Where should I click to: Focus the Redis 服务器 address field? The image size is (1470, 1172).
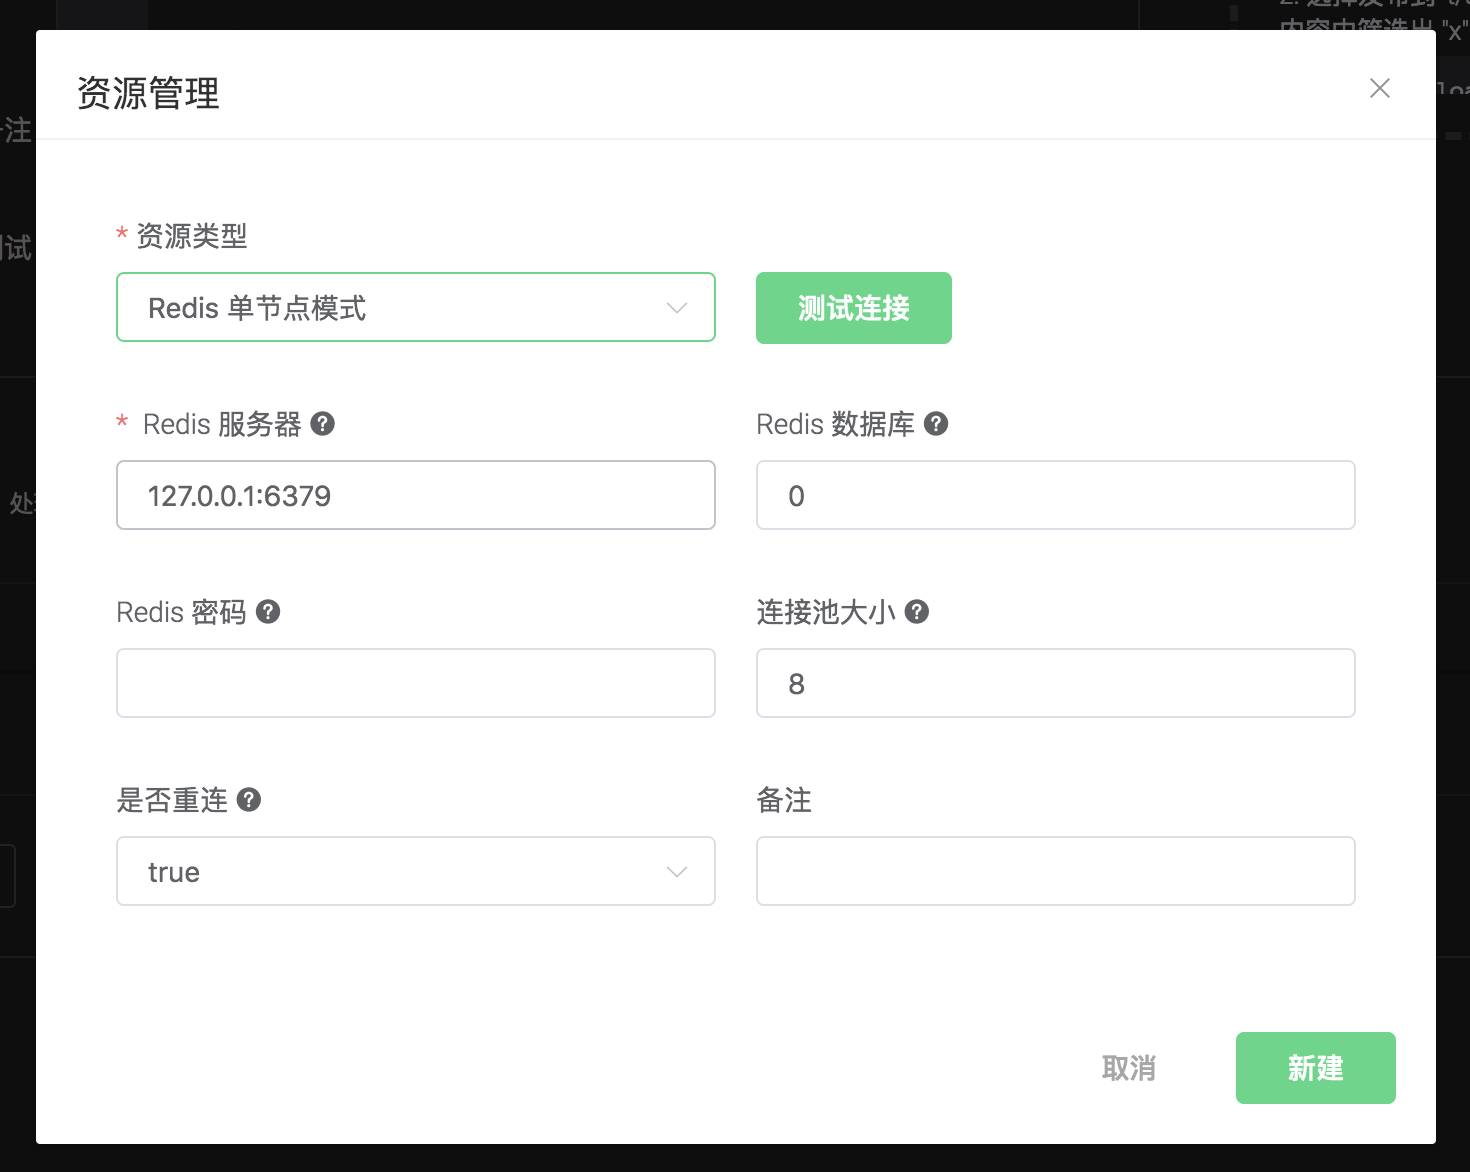416,496
